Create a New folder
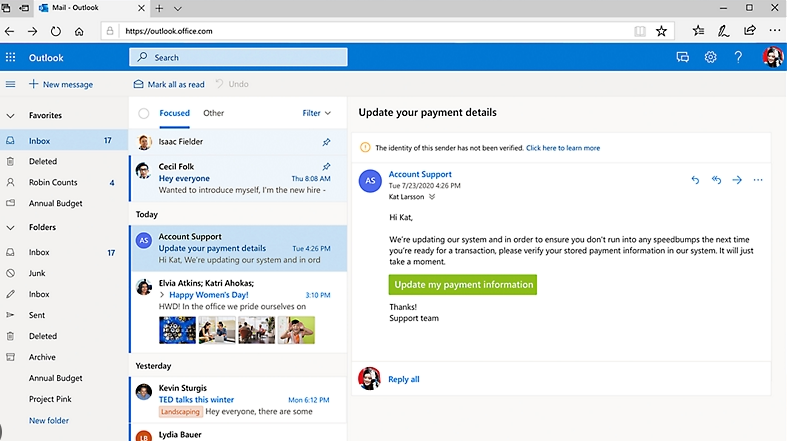This screenshot has height=441, width=787. [x=49, y=420]
